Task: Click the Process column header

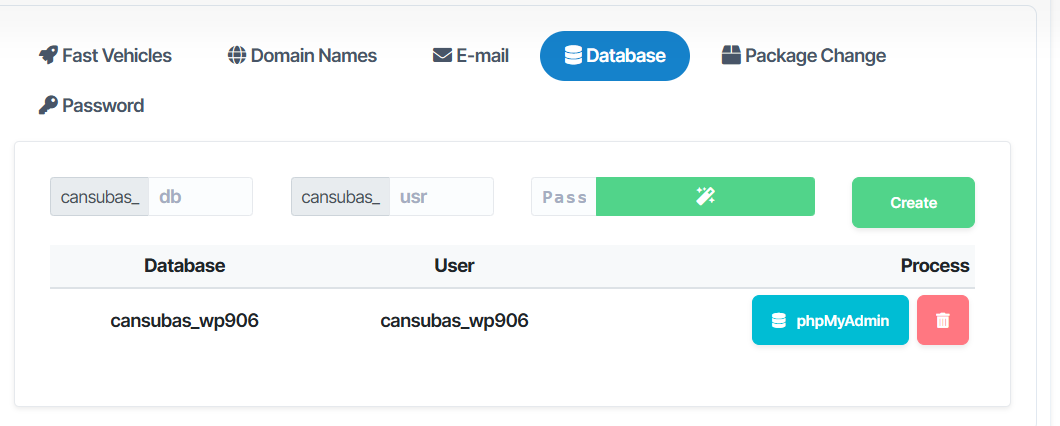Action: [934, 266]
